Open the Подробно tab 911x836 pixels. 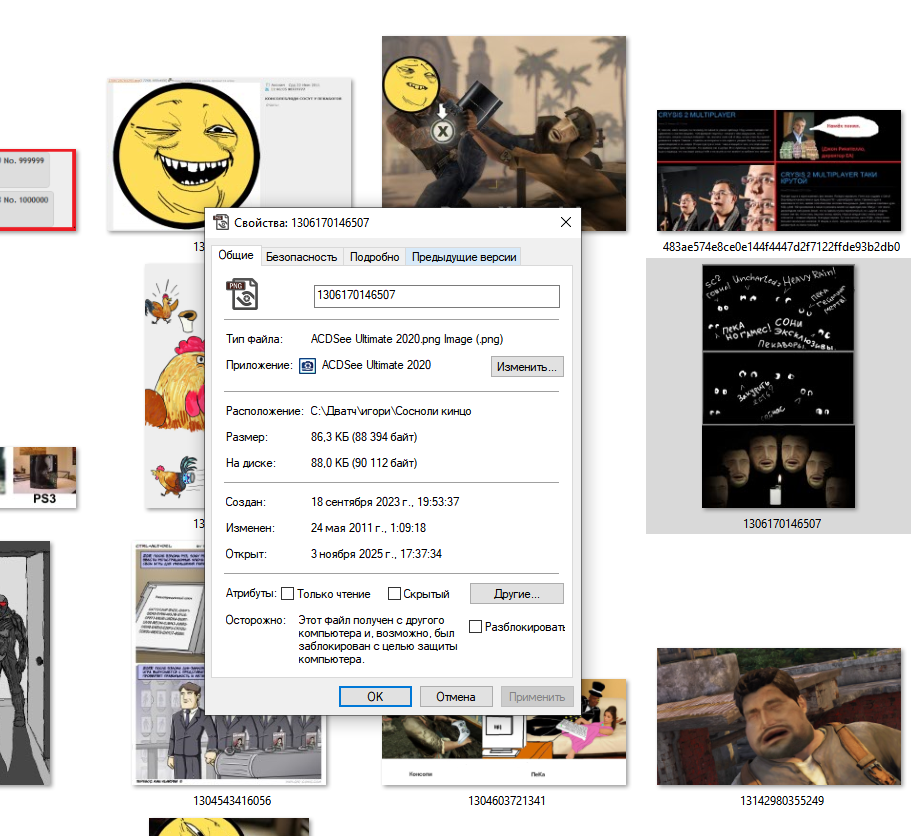click(374, 257)
